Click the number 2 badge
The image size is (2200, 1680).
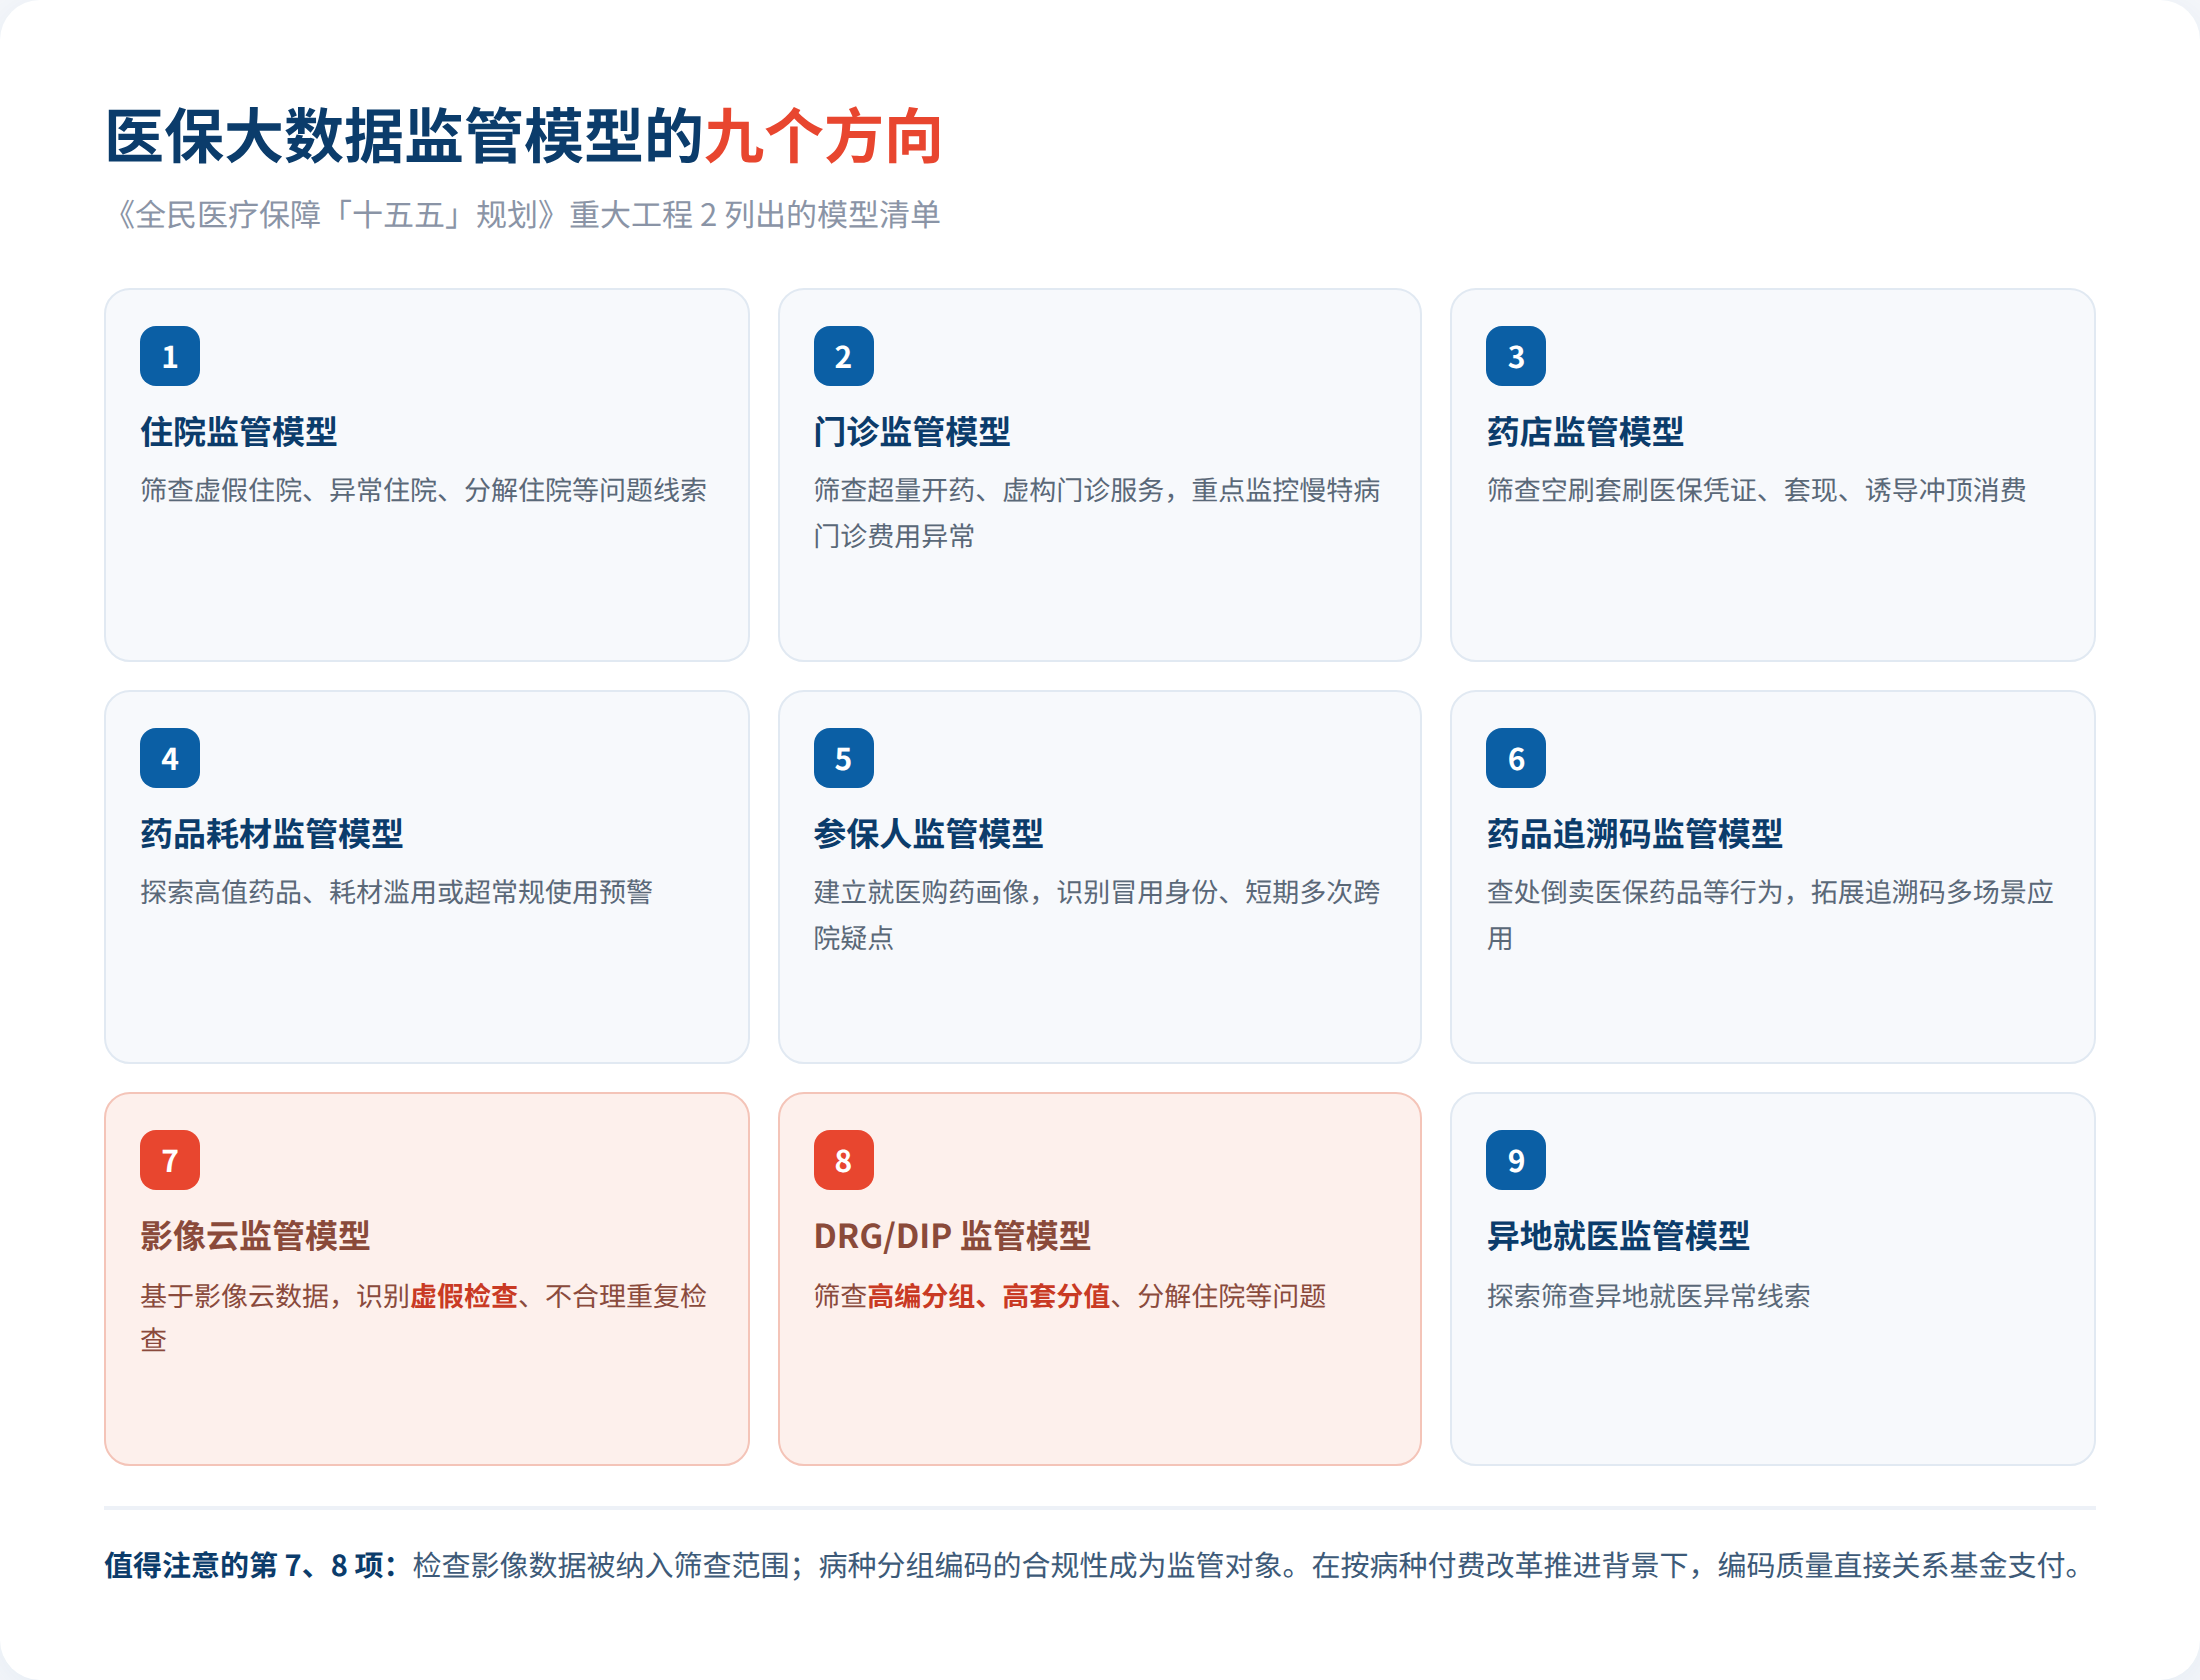(843, 356)
